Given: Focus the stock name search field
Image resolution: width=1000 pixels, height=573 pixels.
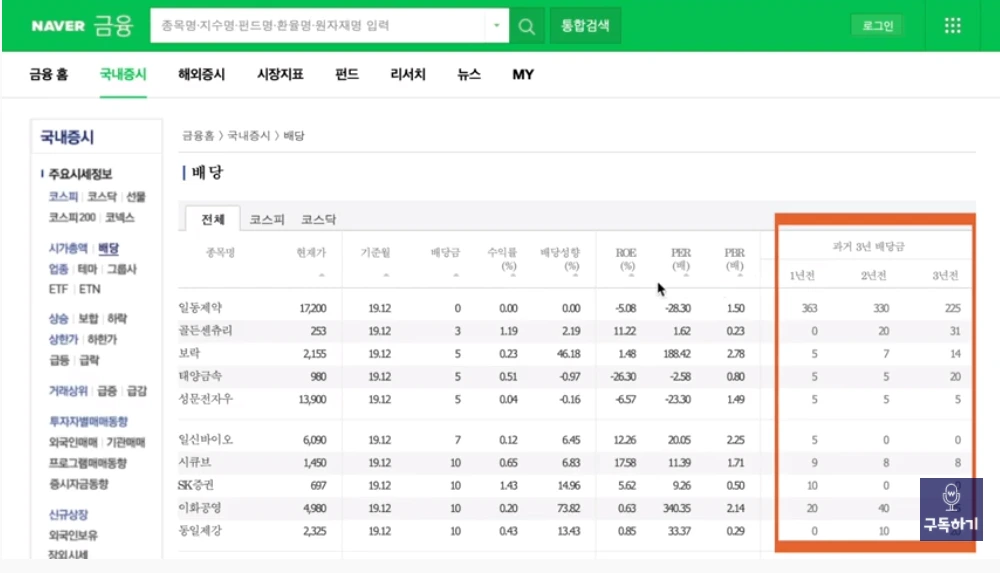Looking at the screenshot, I should click(x=318, y=26).
